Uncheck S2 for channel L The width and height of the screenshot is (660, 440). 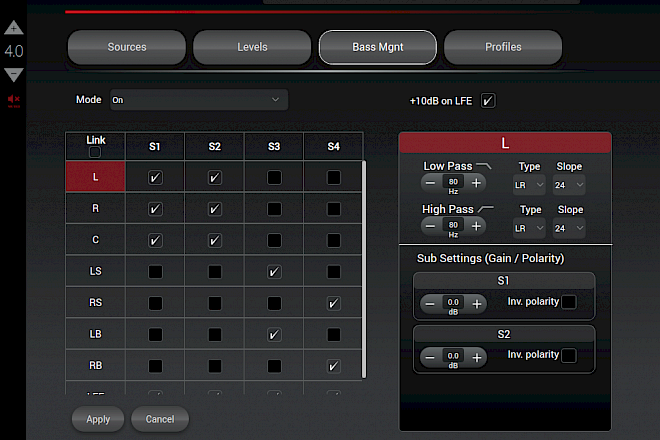tap(215, 177)
